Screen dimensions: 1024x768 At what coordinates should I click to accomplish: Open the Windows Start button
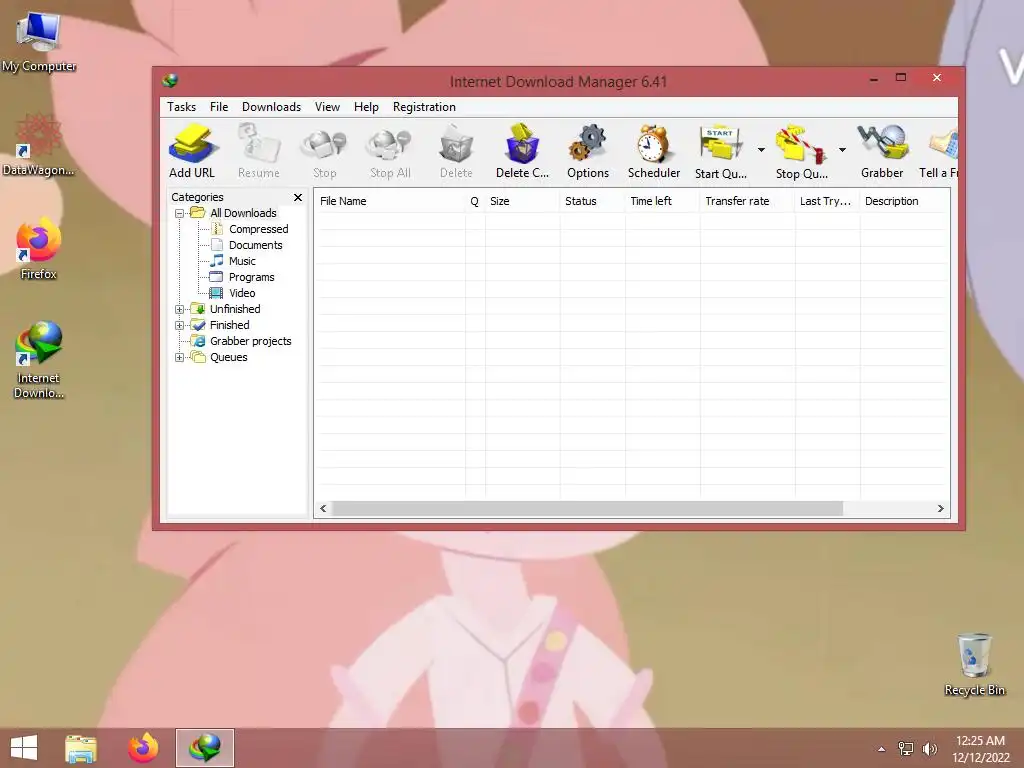pos(24,748)
